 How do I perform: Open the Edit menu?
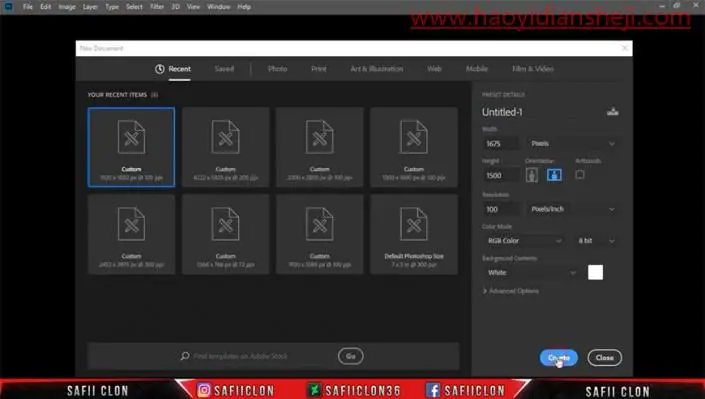[45, 7]
